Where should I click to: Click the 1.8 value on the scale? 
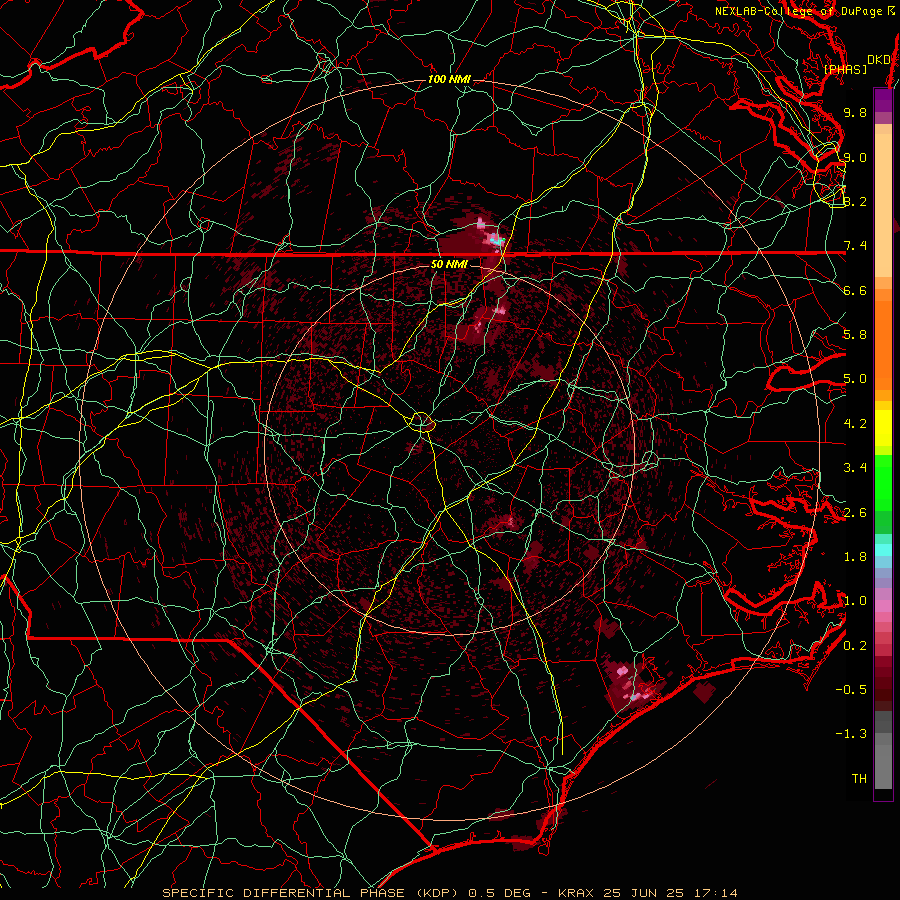855,557
